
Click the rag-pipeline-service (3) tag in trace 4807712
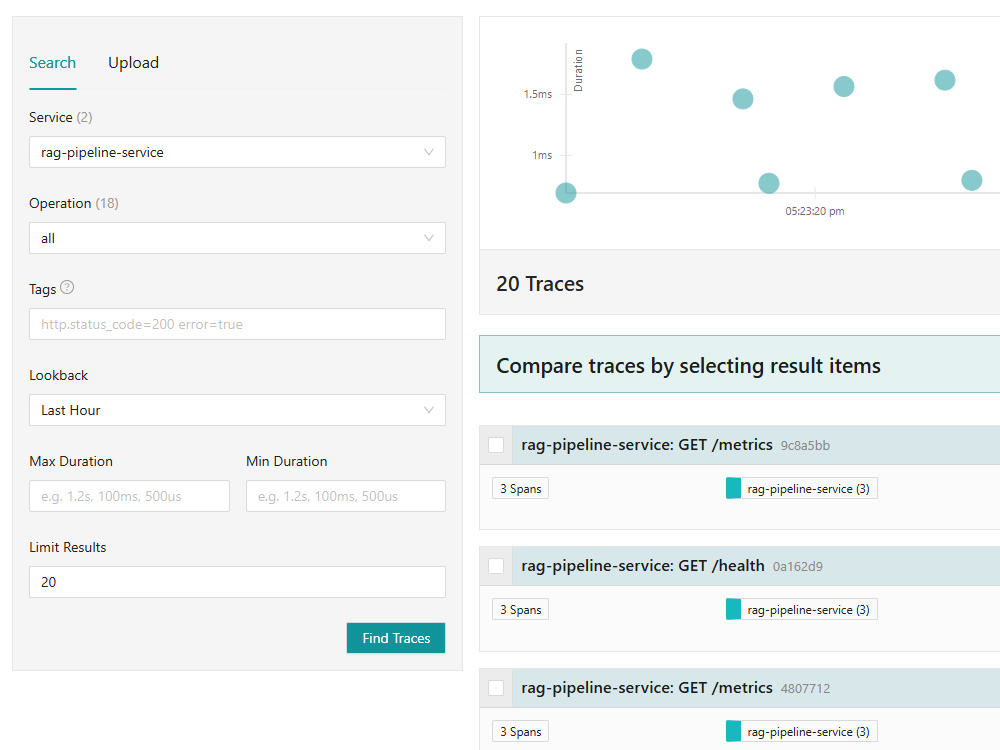click(802, 732)
